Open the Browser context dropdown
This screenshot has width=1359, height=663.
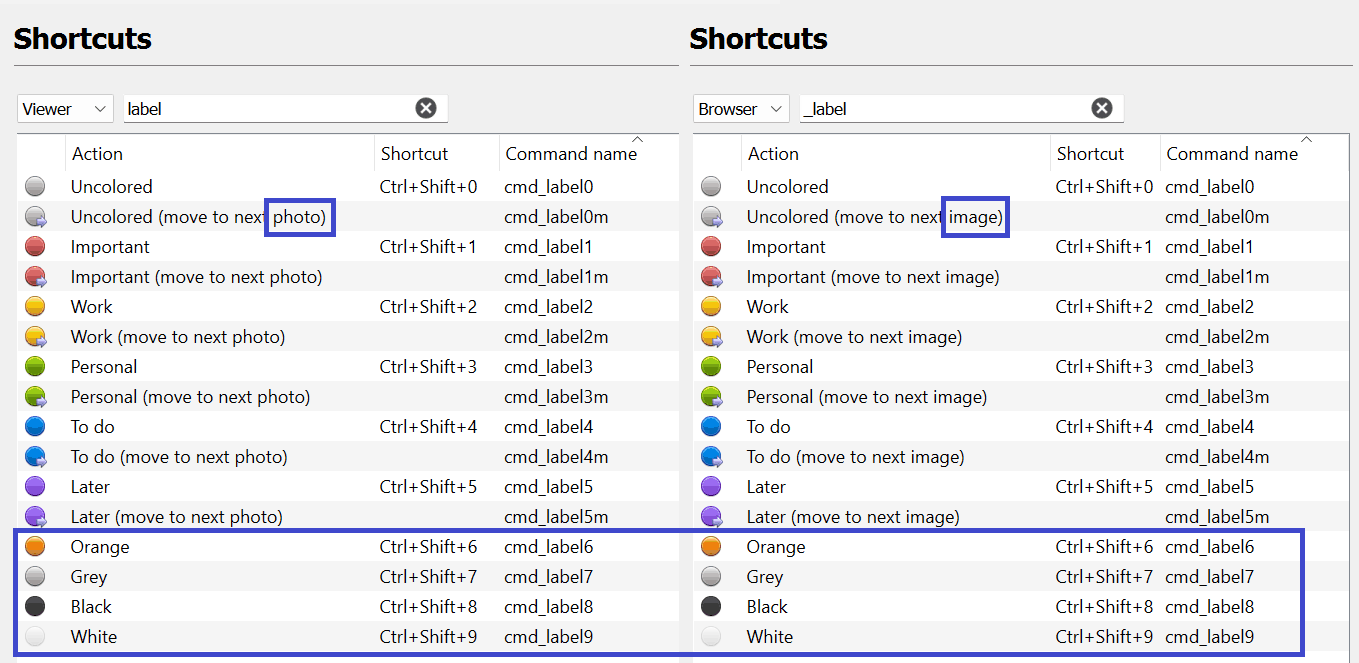[741, 109]
